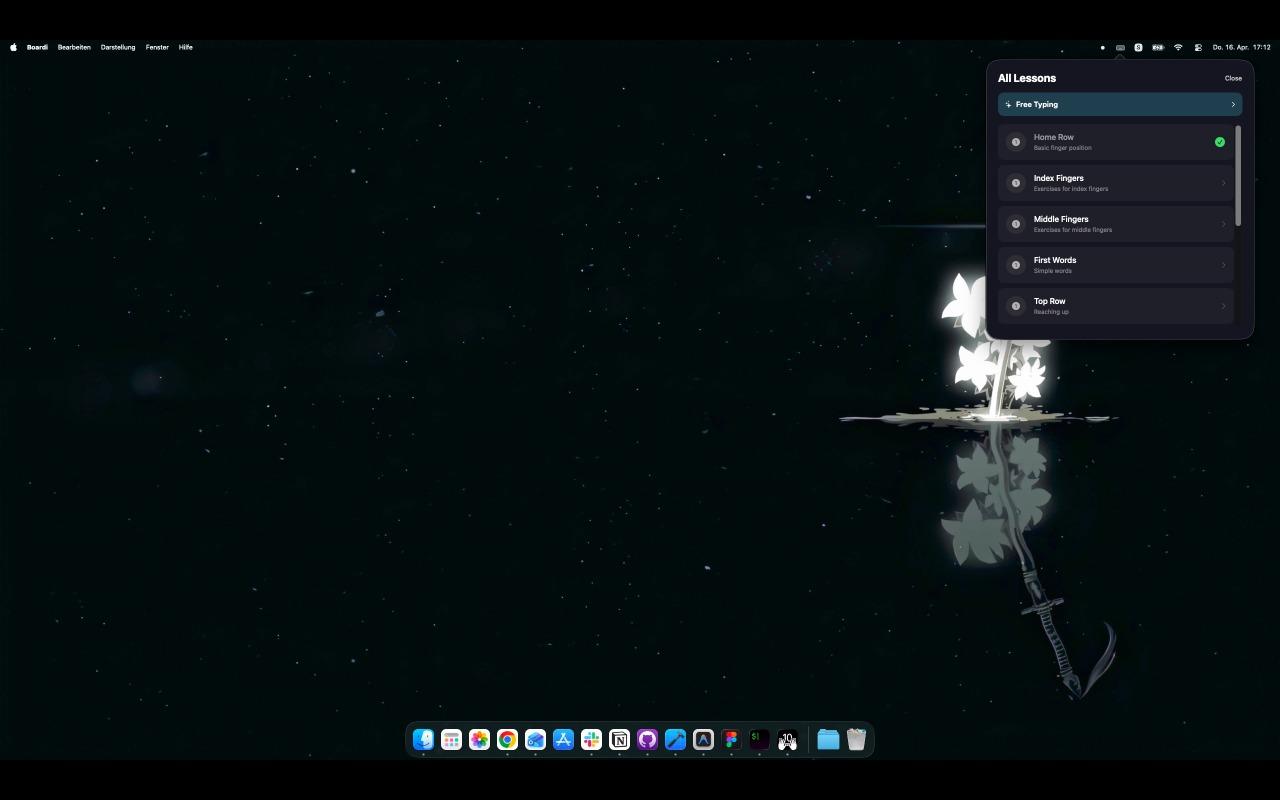Click the lessons list scrollbar
This screenshot has height=800, width=1280.
pos(1238,176)
